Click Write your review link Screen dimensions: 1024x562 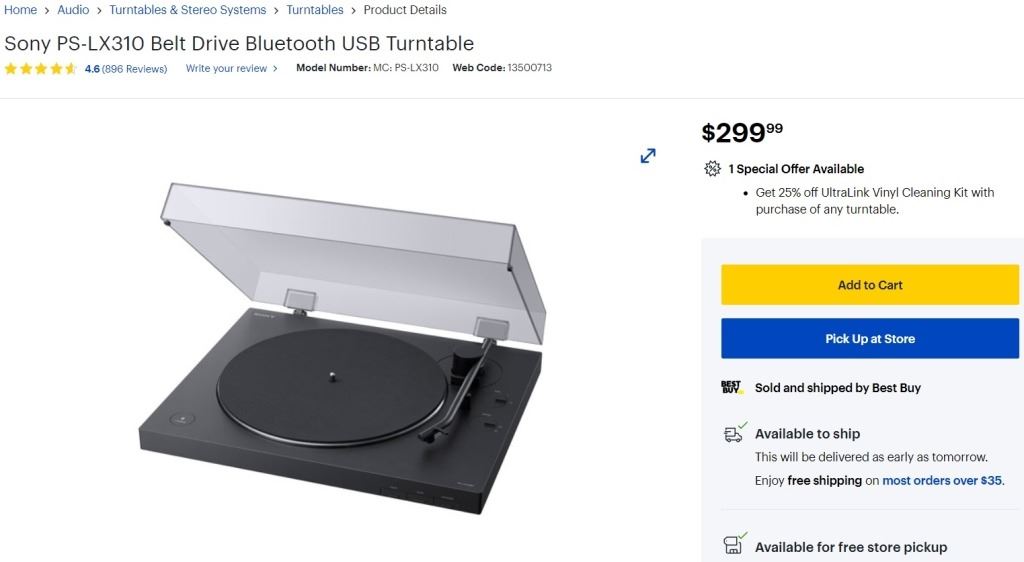[x=227, y=69]
